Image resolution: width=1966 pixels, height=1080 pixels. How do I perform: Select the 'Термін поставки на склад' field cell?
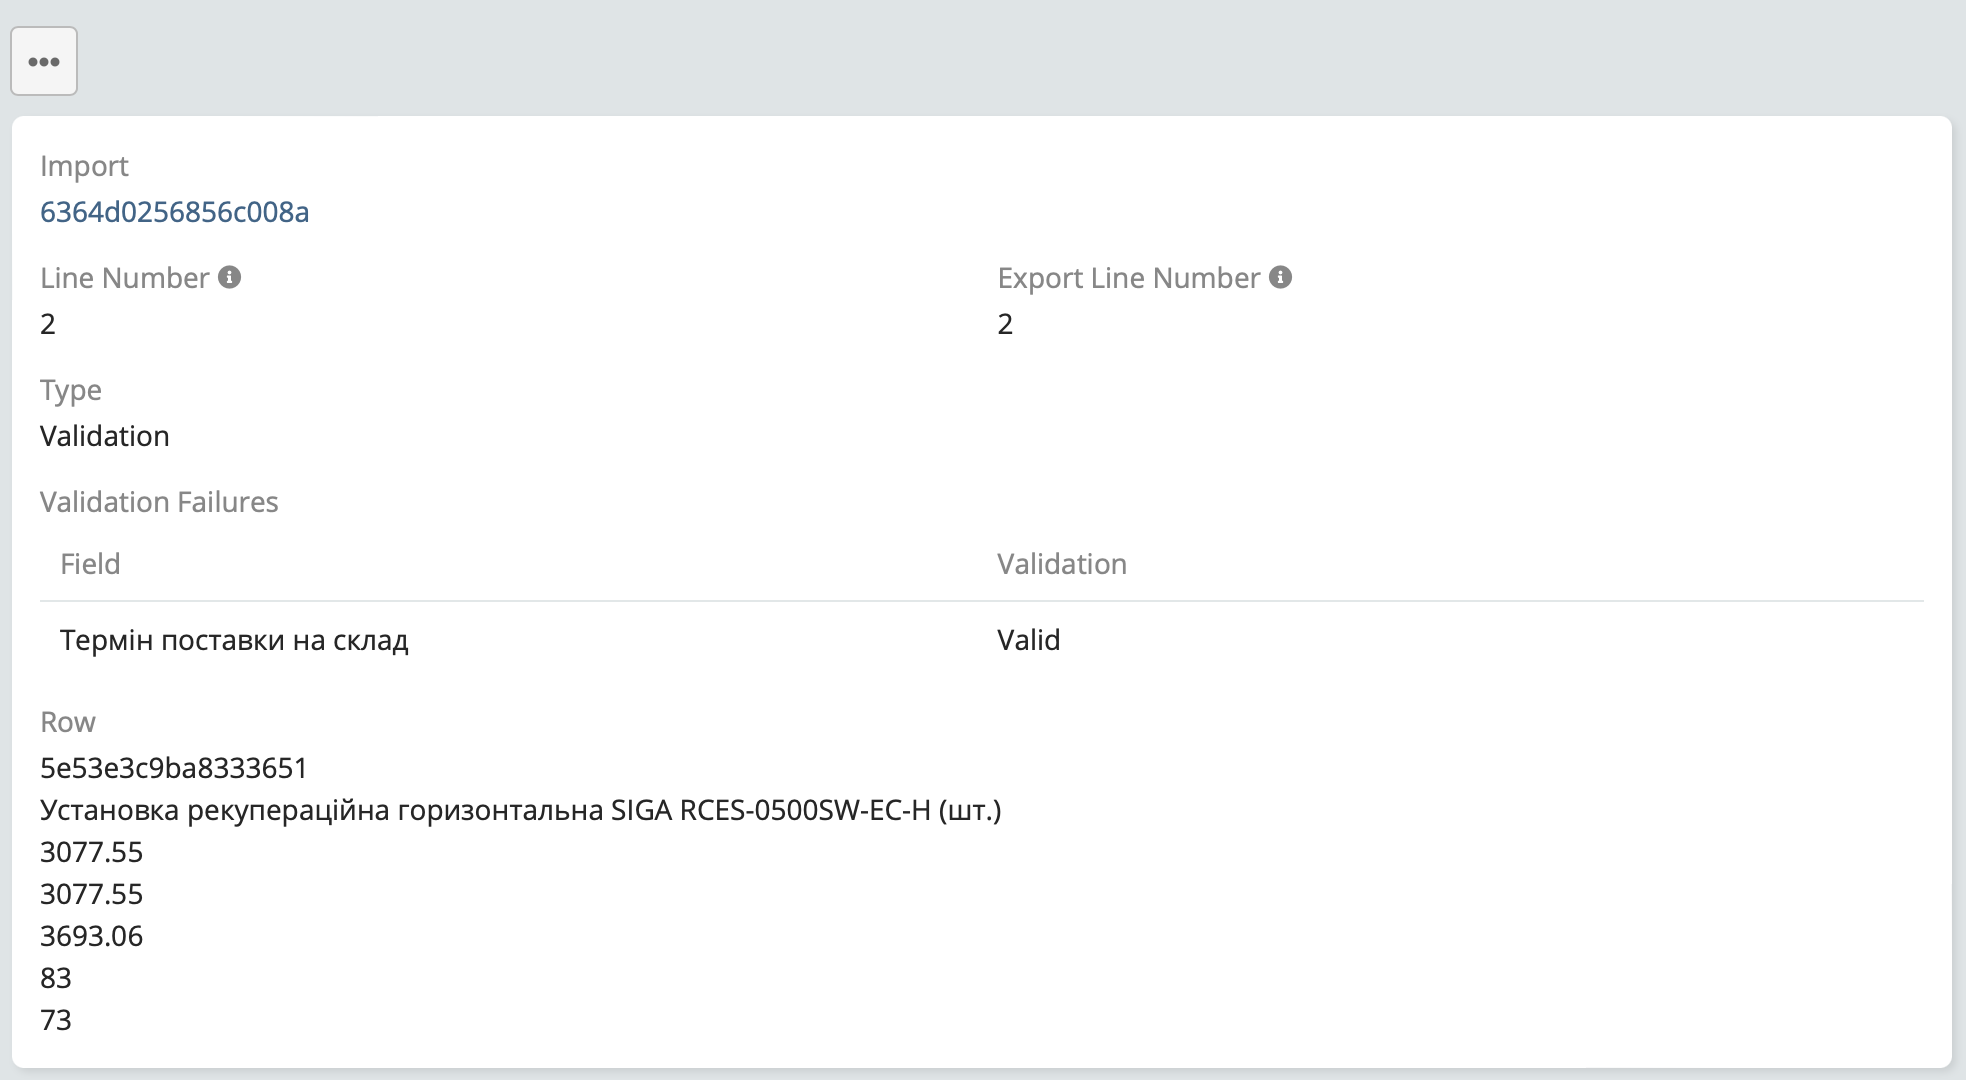pyautogui.click(x=234, y=640)
